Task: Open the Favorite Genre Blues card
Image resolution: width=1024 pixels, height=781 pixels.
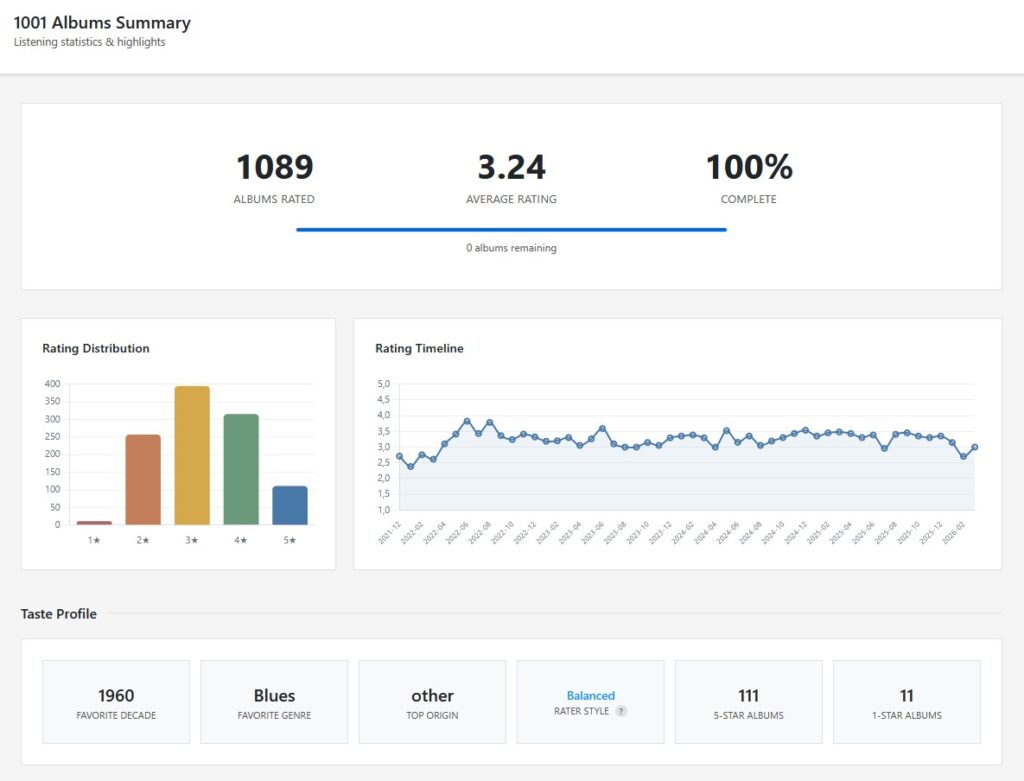Action: pyautogui.click(x=274, y=702)
